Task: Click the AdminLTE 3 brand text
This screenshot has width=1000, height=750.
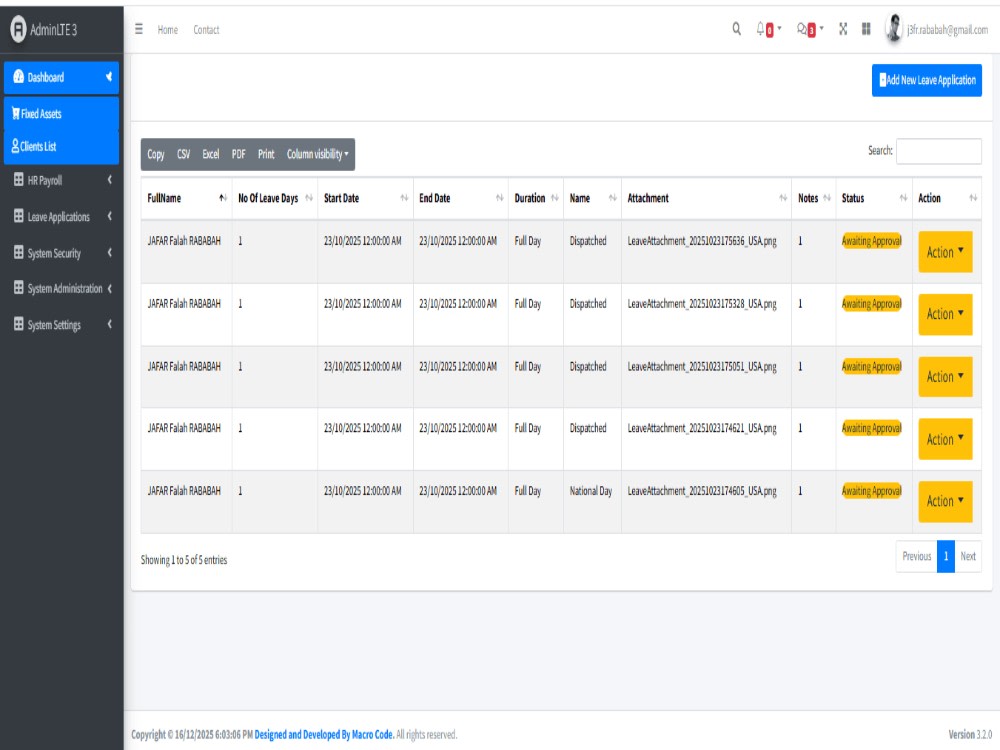Action: (54, 30)
